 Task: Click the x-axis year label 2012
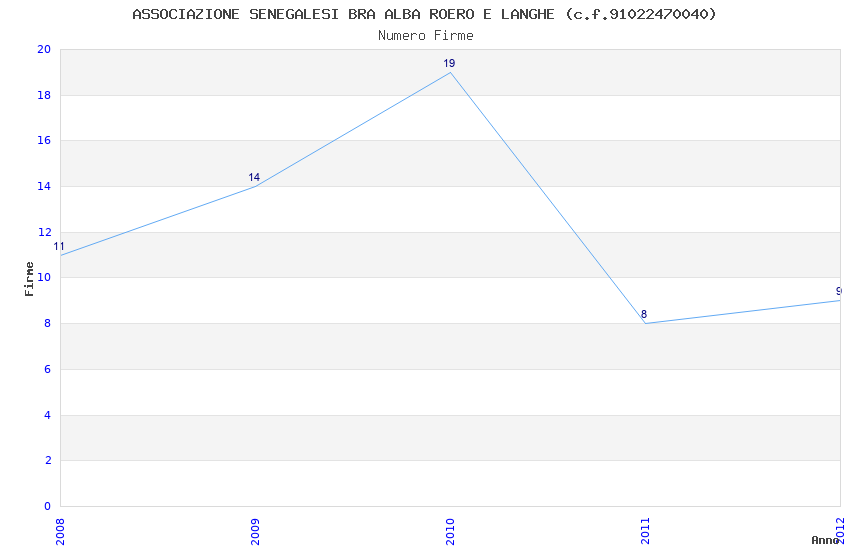coord(840,531)
